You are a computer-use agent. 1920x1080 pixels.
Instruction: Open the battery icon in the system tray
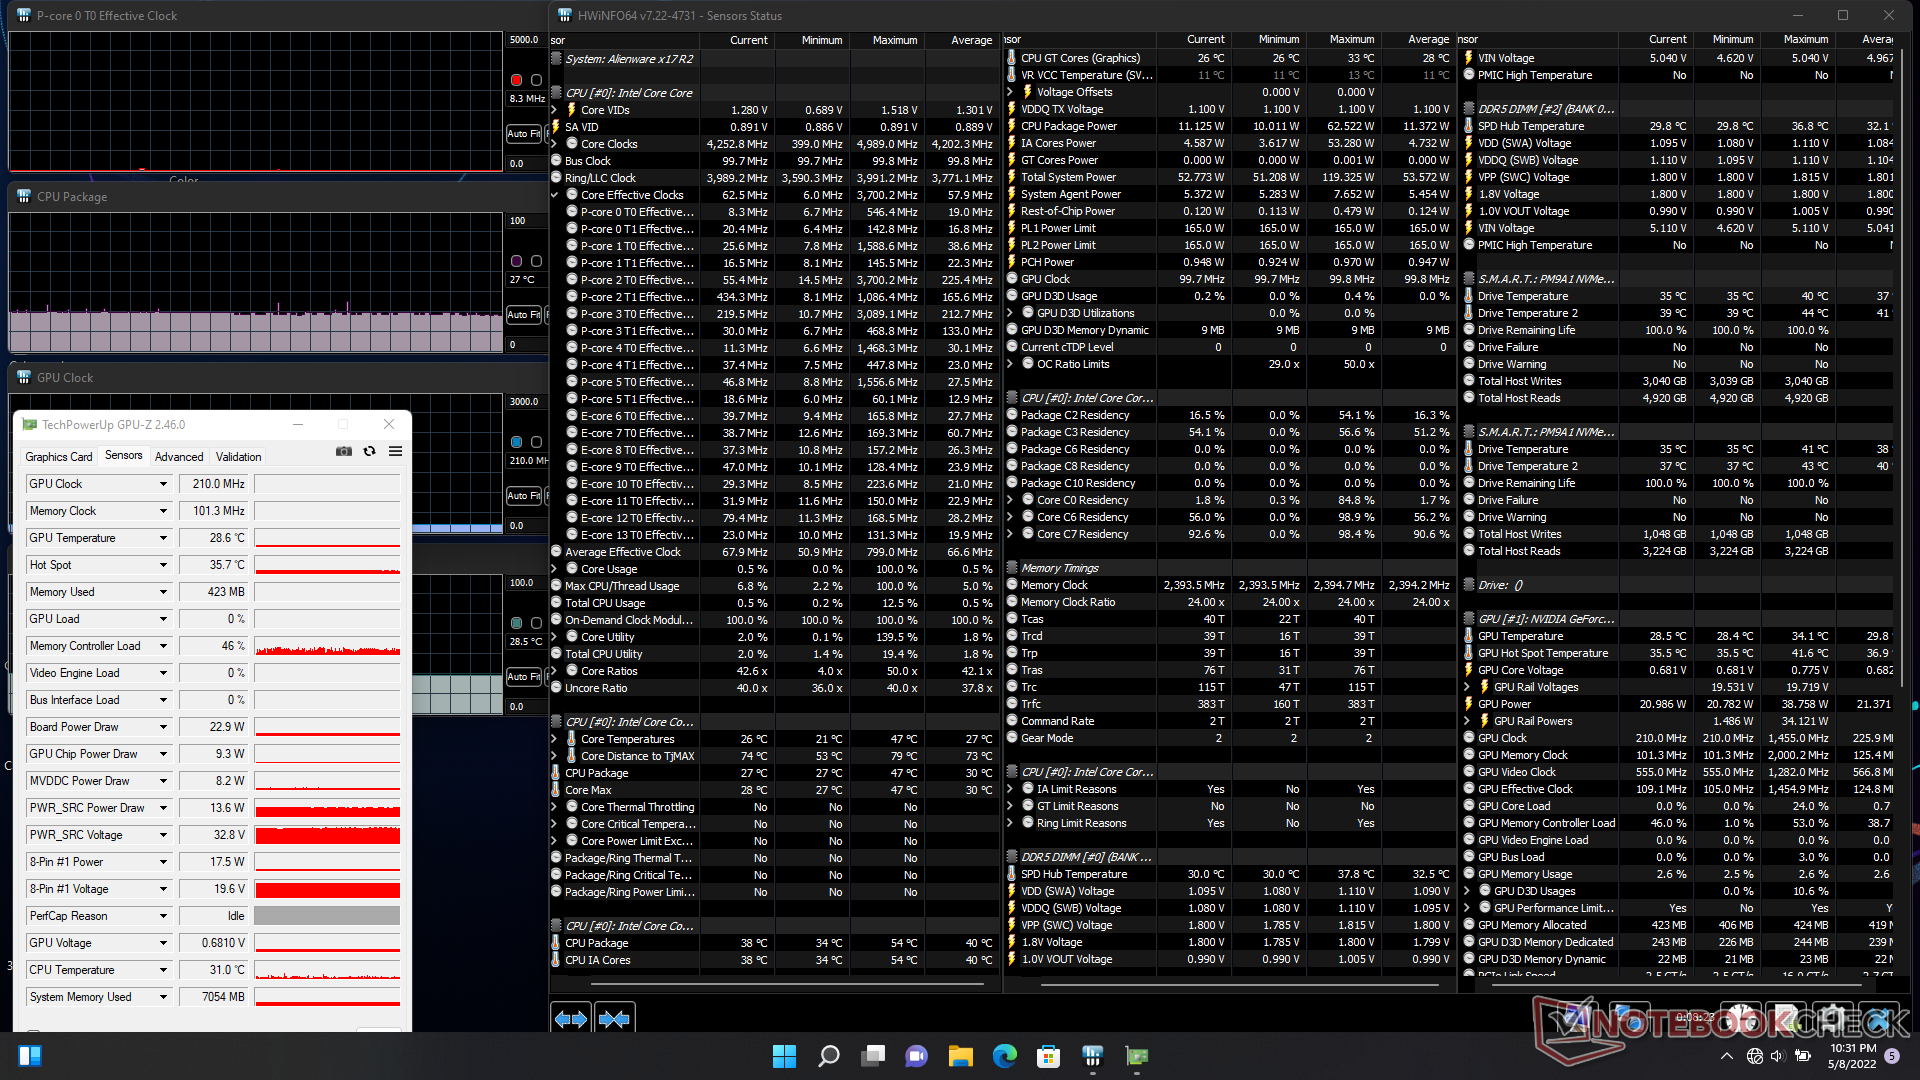(1803, 1056)
